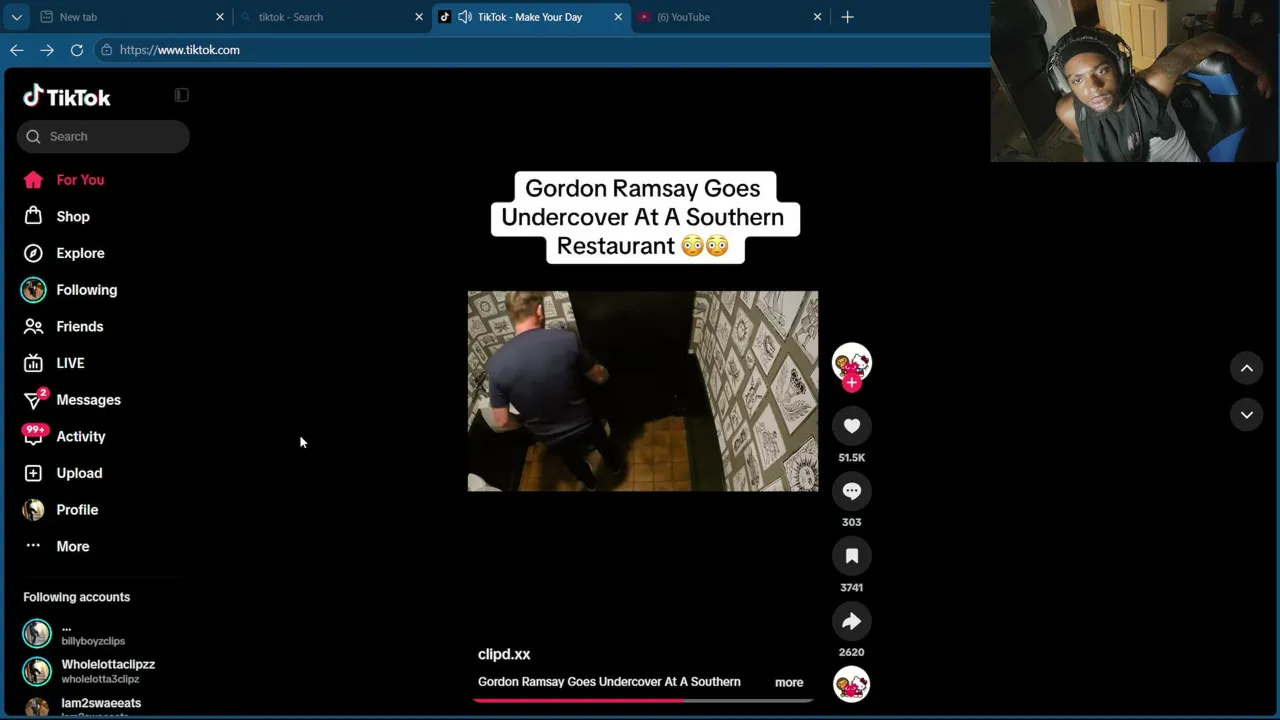Collapse the TikTok sidebar panel

[181, 95]
